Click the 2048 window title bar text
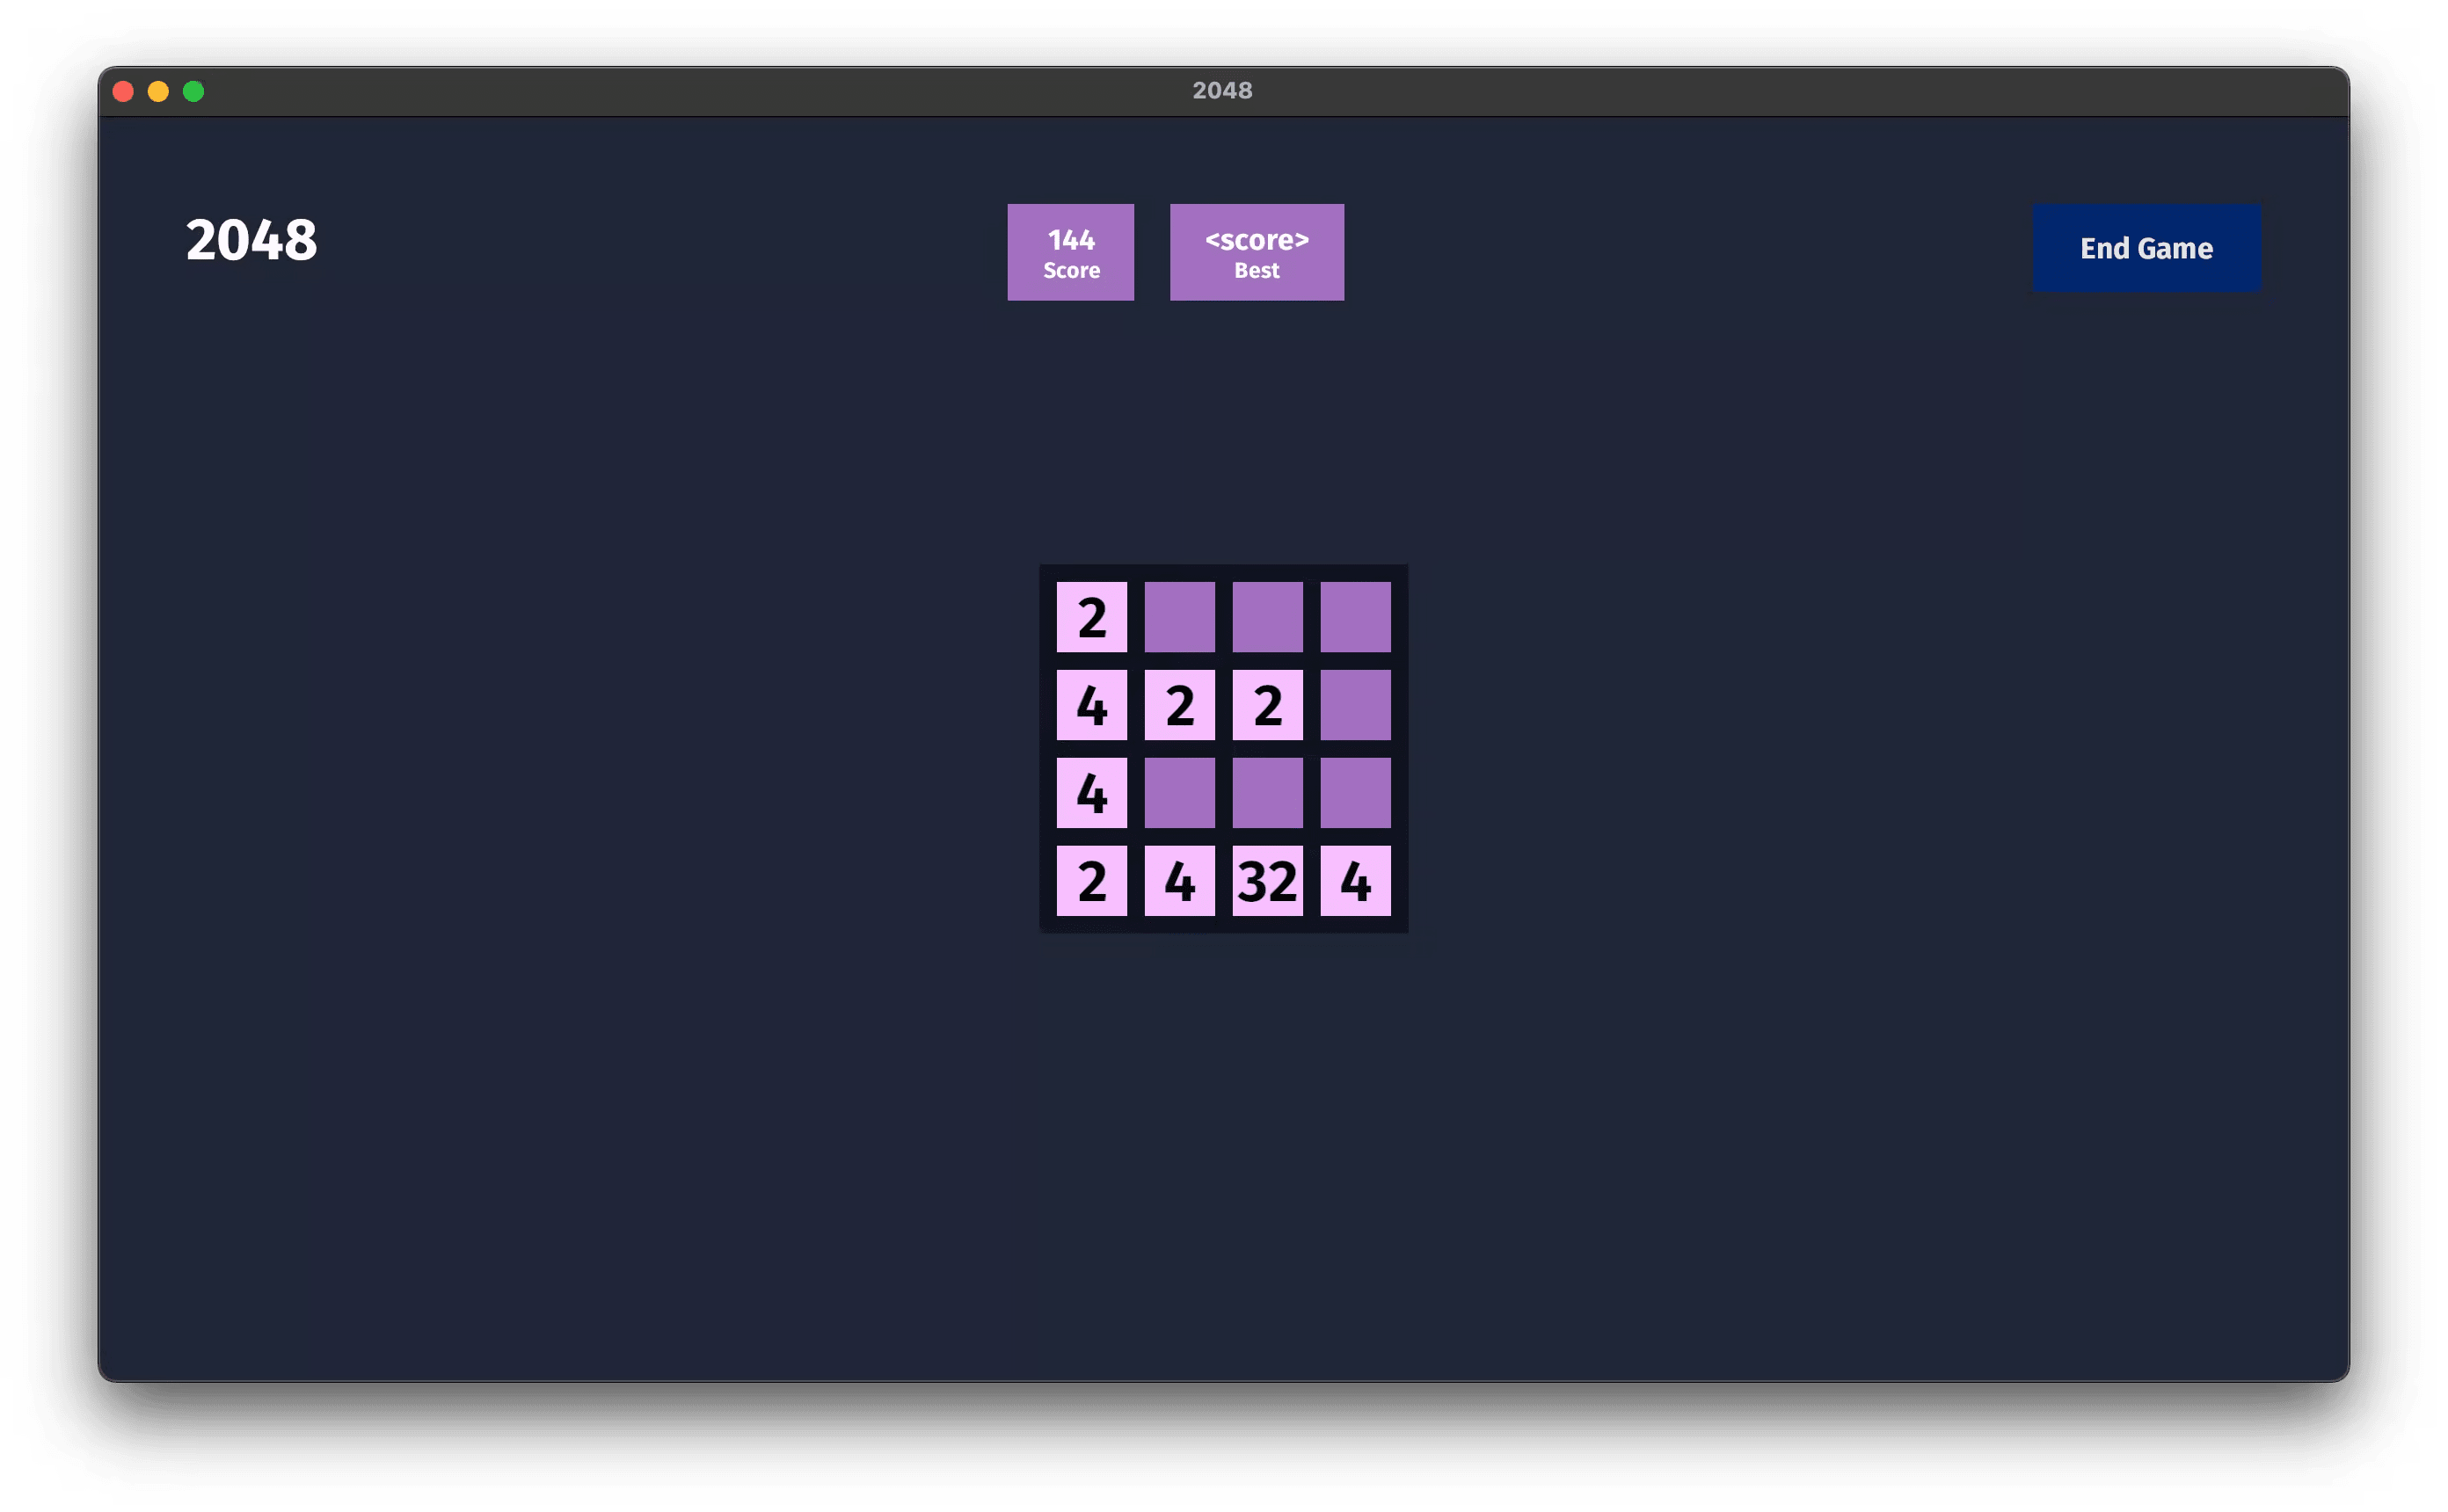Viewport: 2448px width, 1512px height. [1222, 90]
